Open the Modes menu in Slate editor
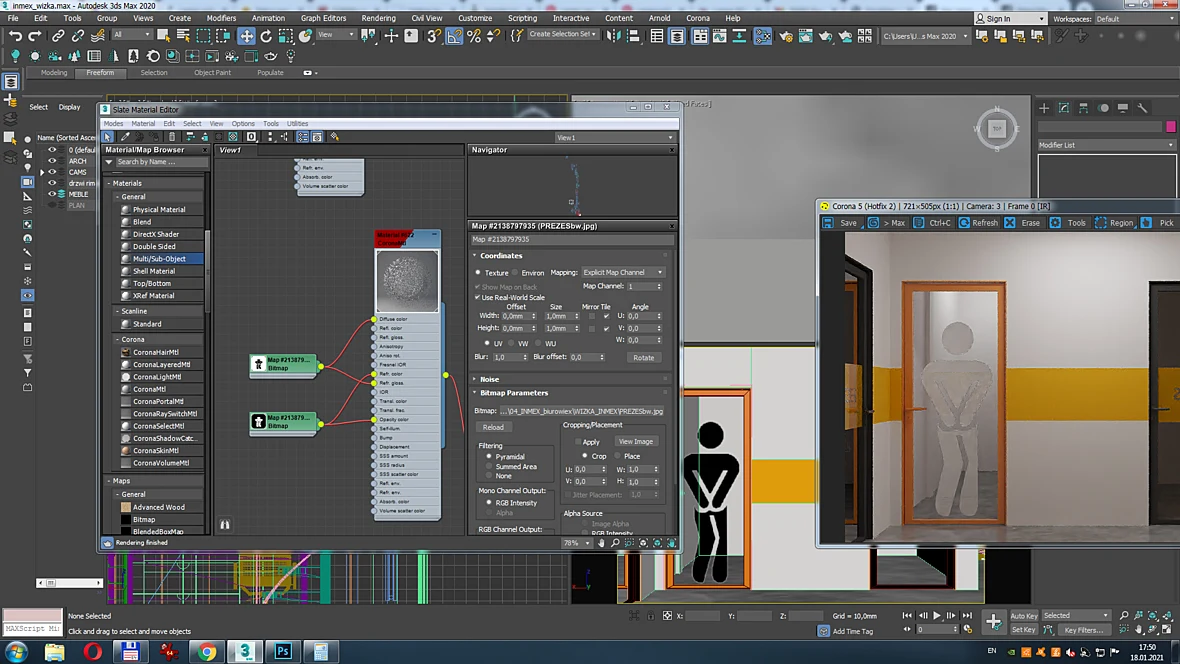Image resolution: width=1180 pixels, height=664 pixels. click(113, 123)
